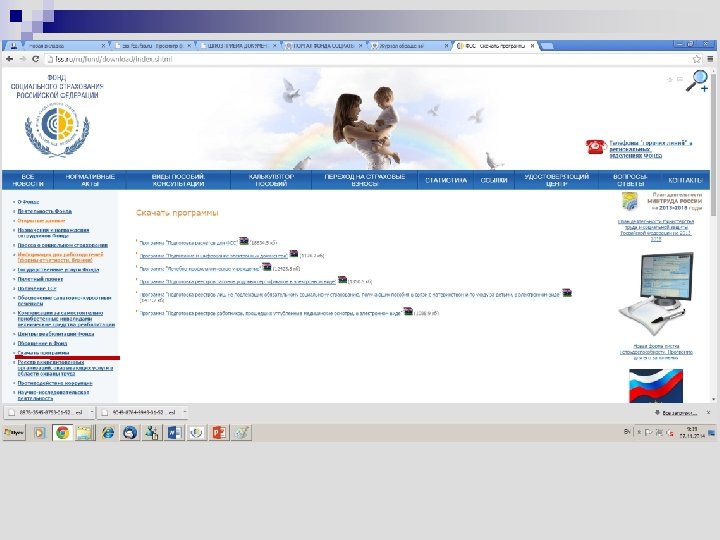
Task: Click the red telephone hotline icon
Action: coord(596,147)
